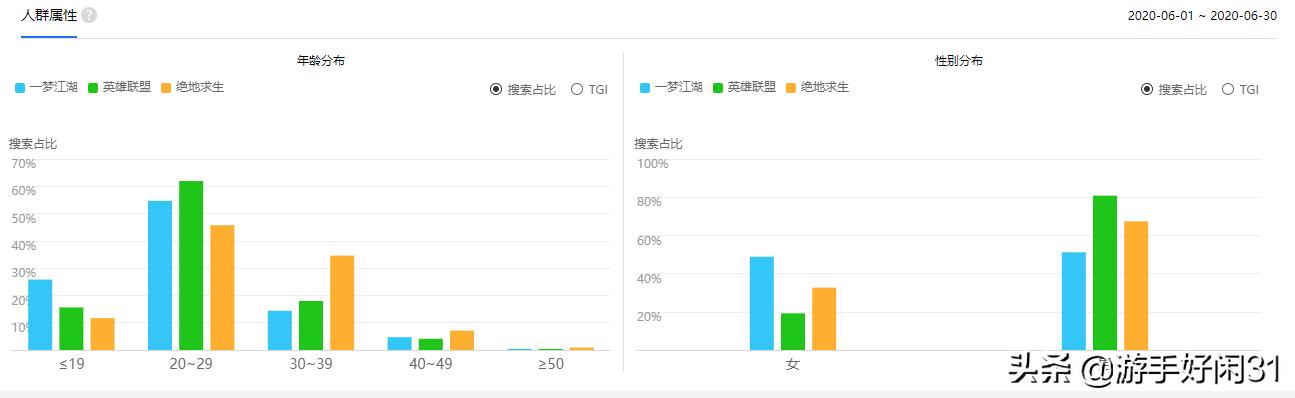Toggle 绝地求生 legend in gender chart
This screenshot has height=398, width=1295.
[818, 88]
